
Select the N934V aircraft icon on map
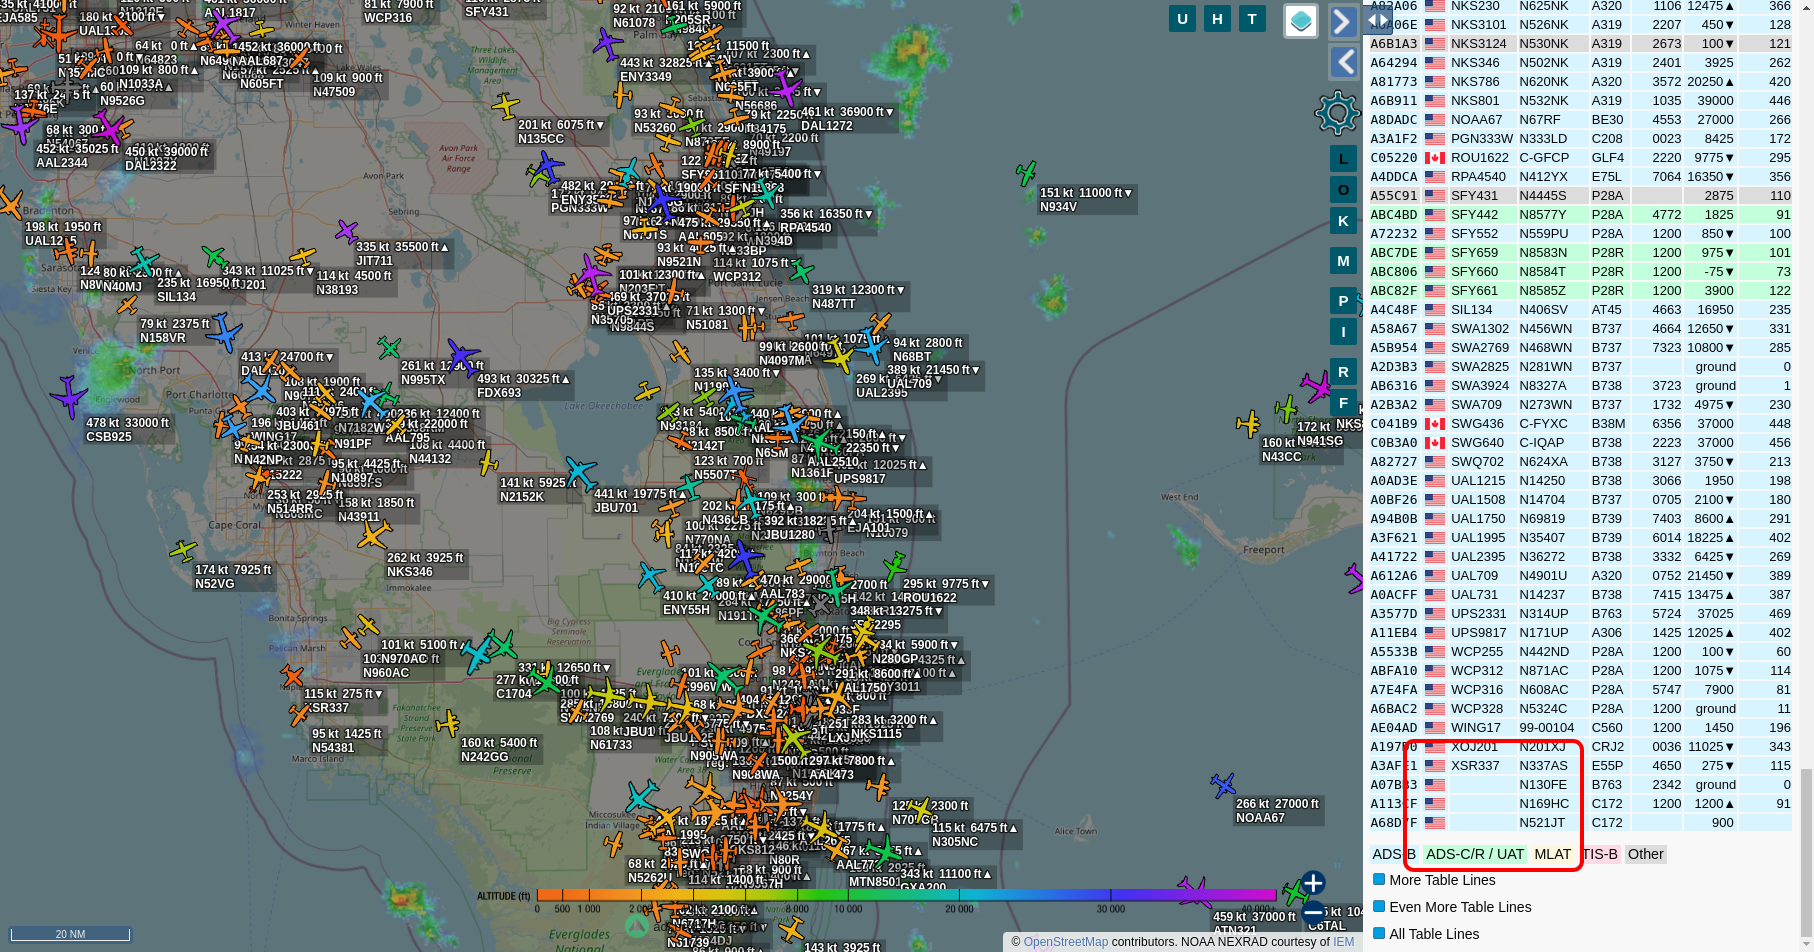coord(1026,174)
